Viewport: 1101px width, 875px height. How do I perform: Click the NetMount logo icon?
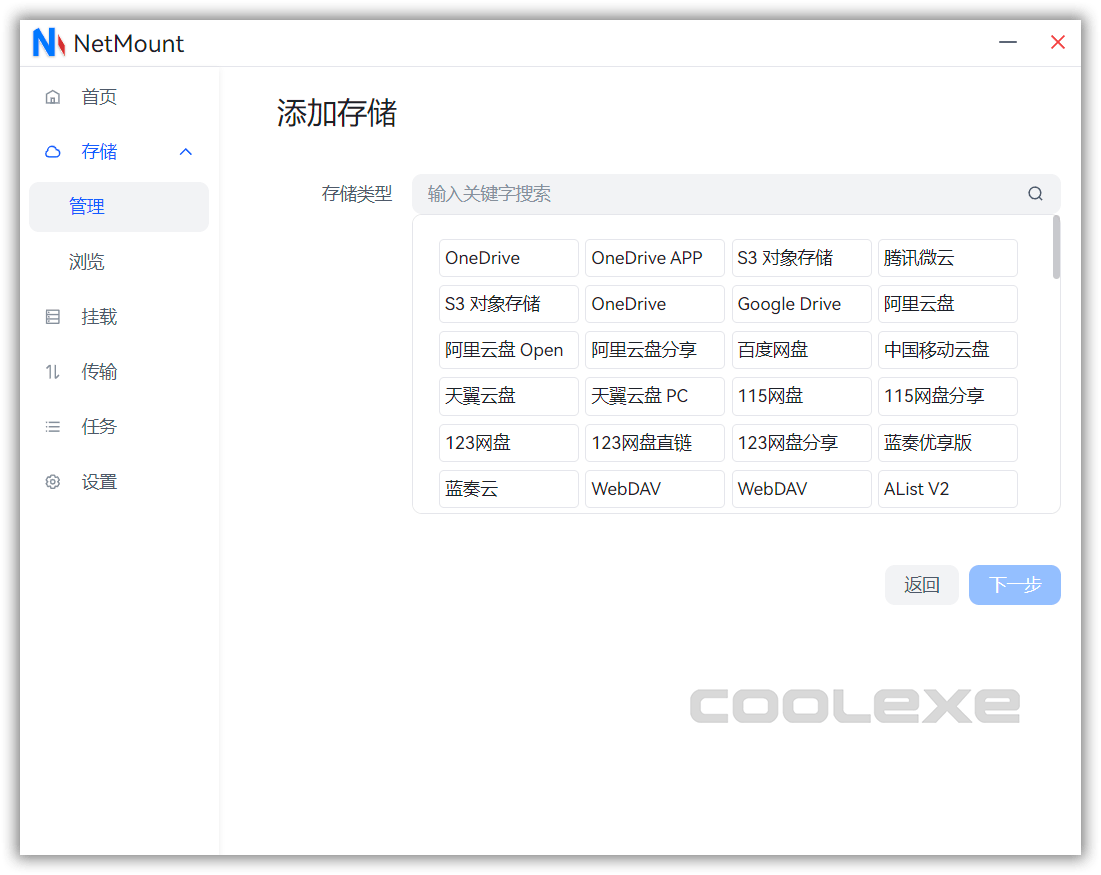tap(47, 43)
